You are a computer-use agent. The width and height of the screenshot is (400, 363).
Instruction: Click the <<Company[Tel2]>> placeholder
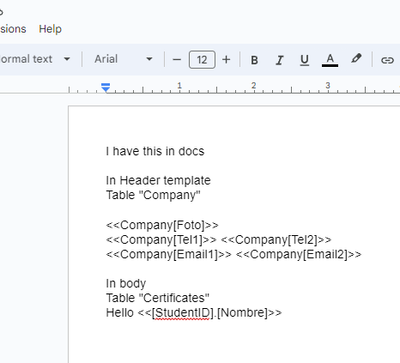click(x=276, y=240)
